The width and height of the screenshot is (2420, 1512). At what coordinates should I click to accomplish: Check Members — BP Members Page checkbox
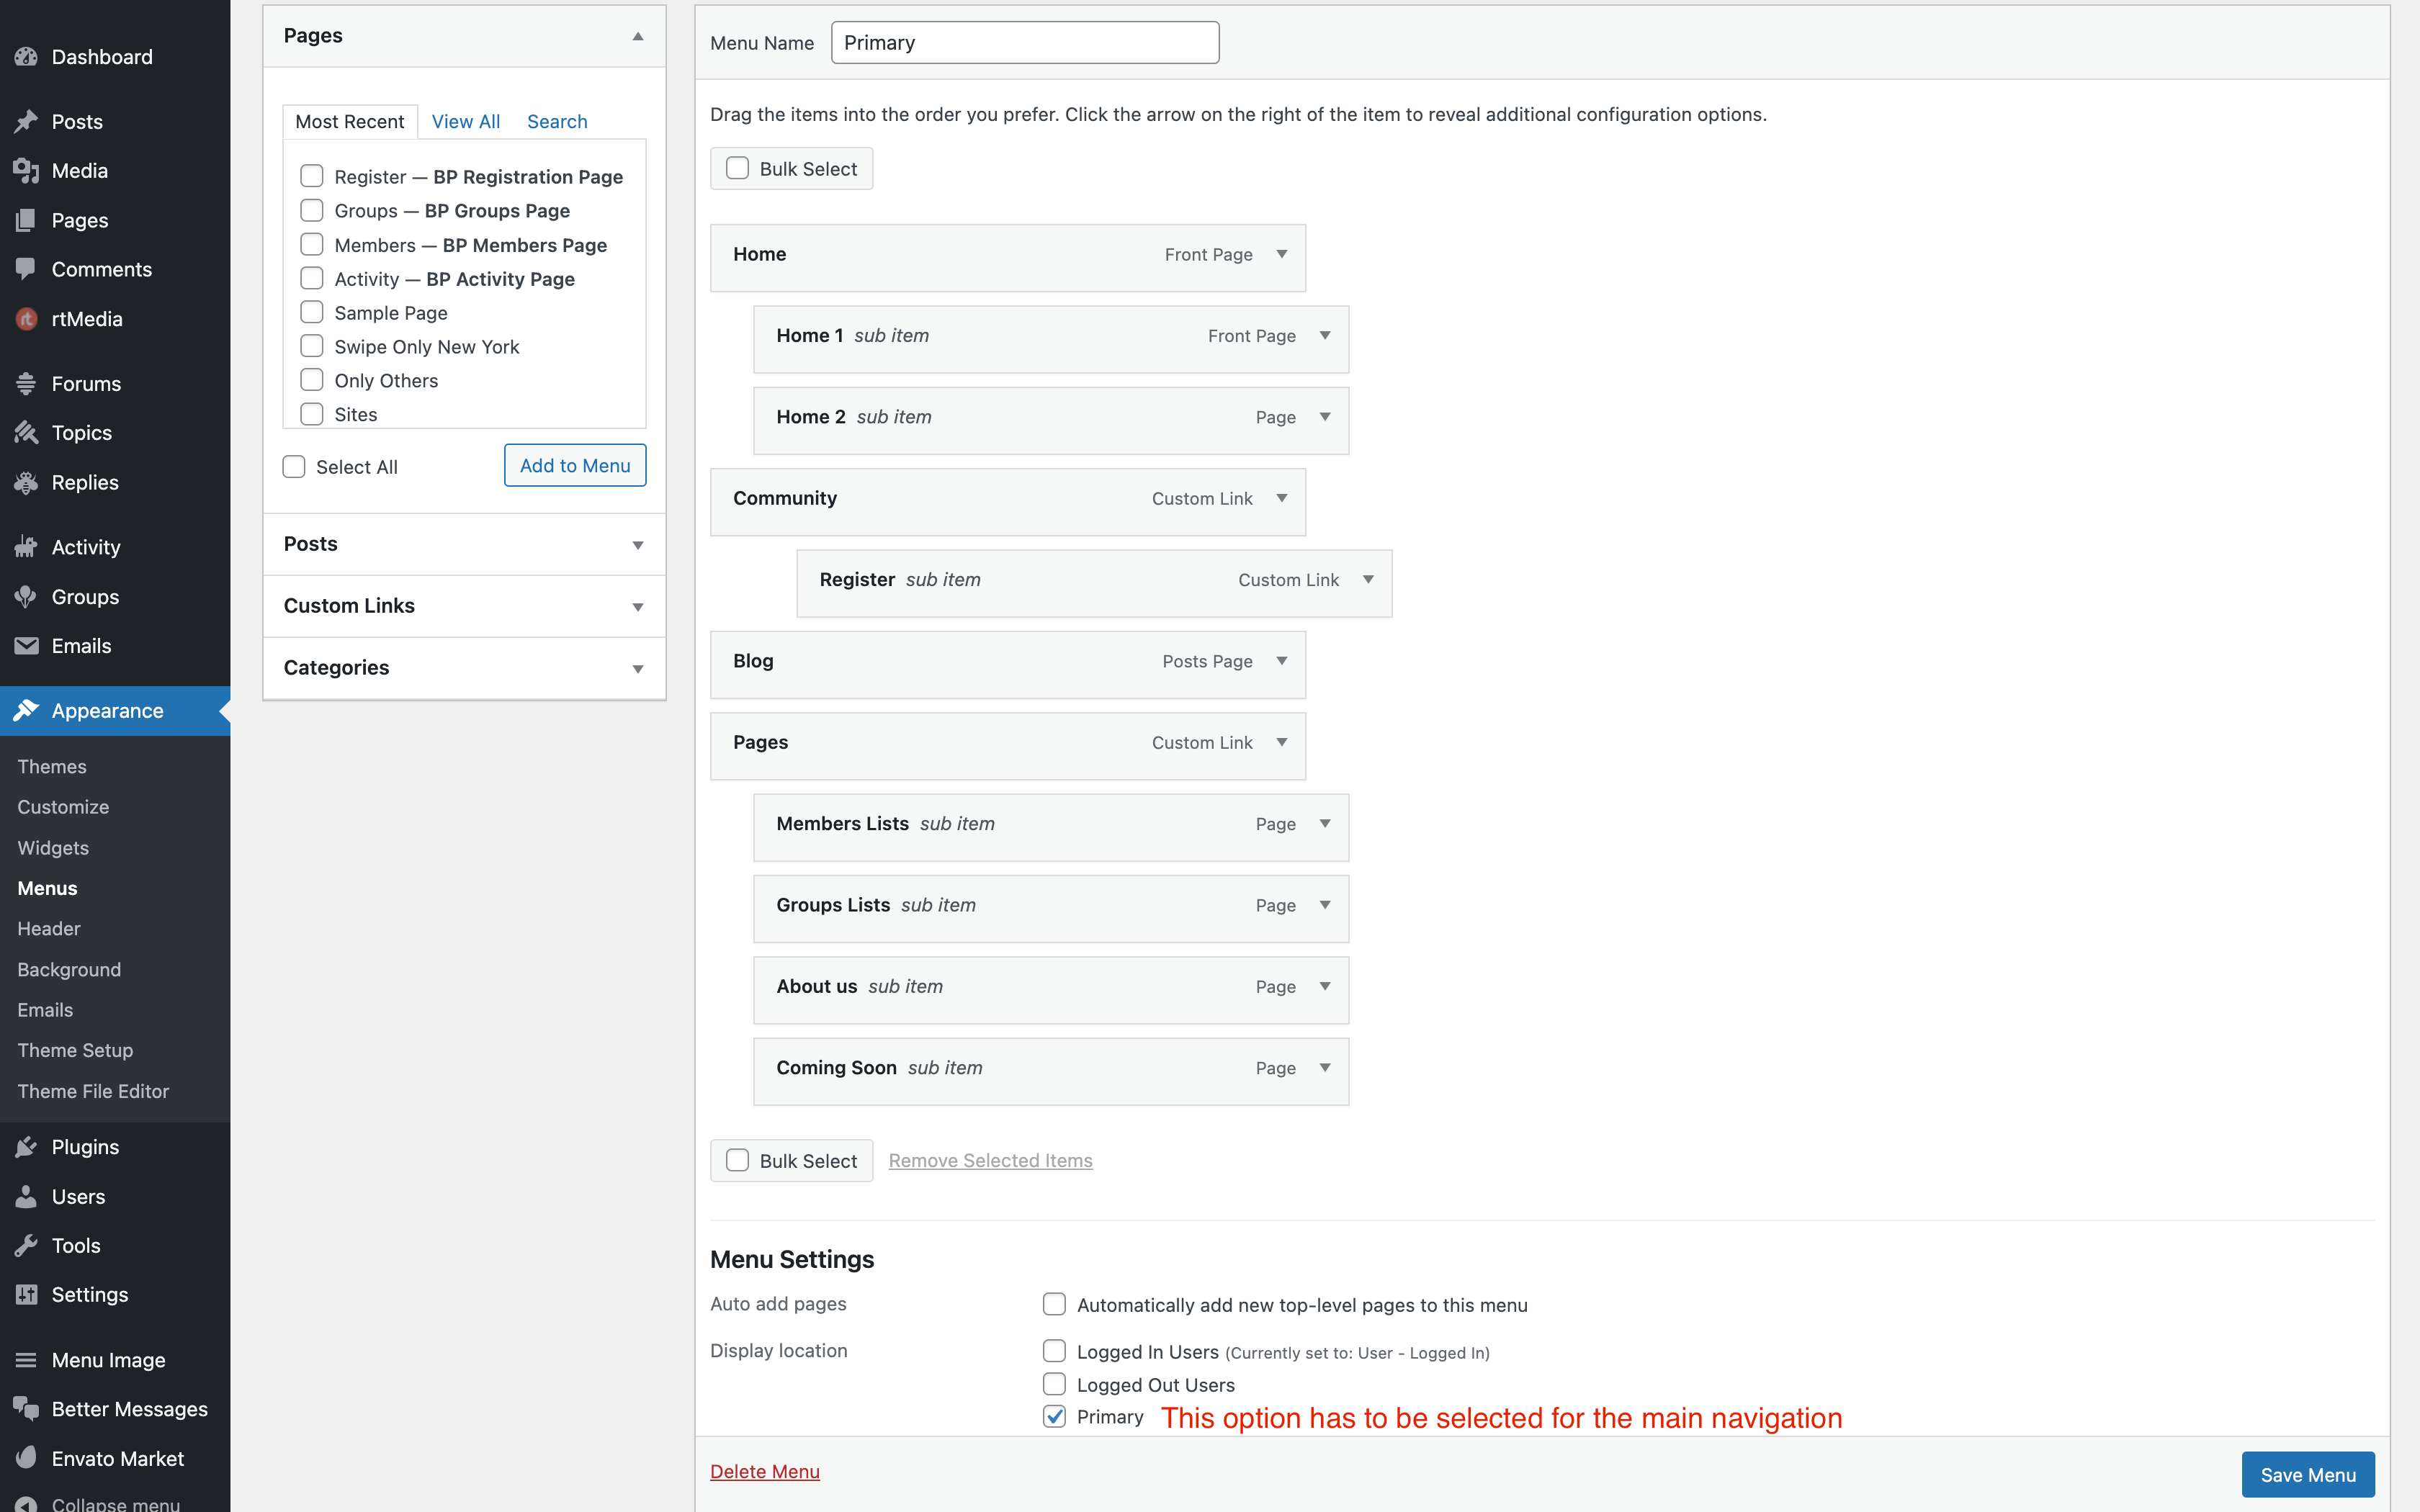[312, 244]
